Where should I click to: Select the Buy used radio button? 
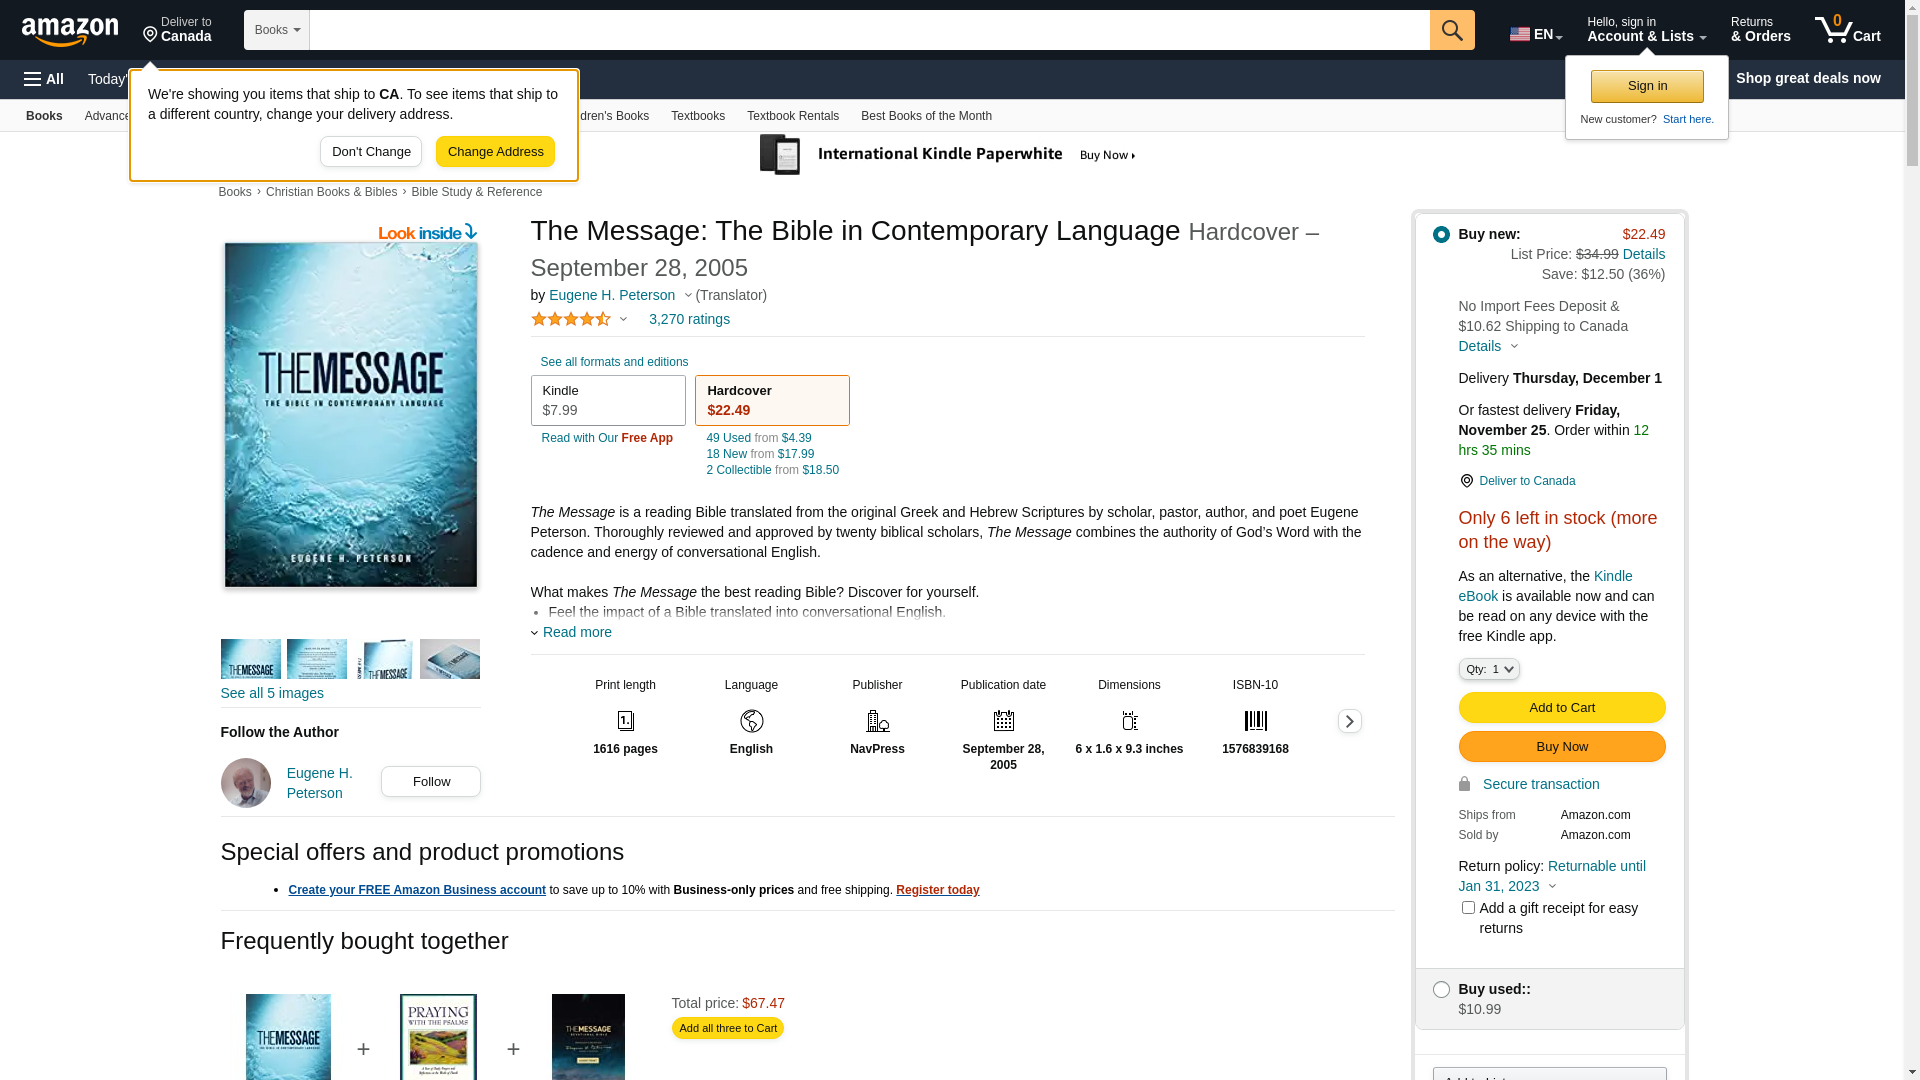coord(1441,989)
